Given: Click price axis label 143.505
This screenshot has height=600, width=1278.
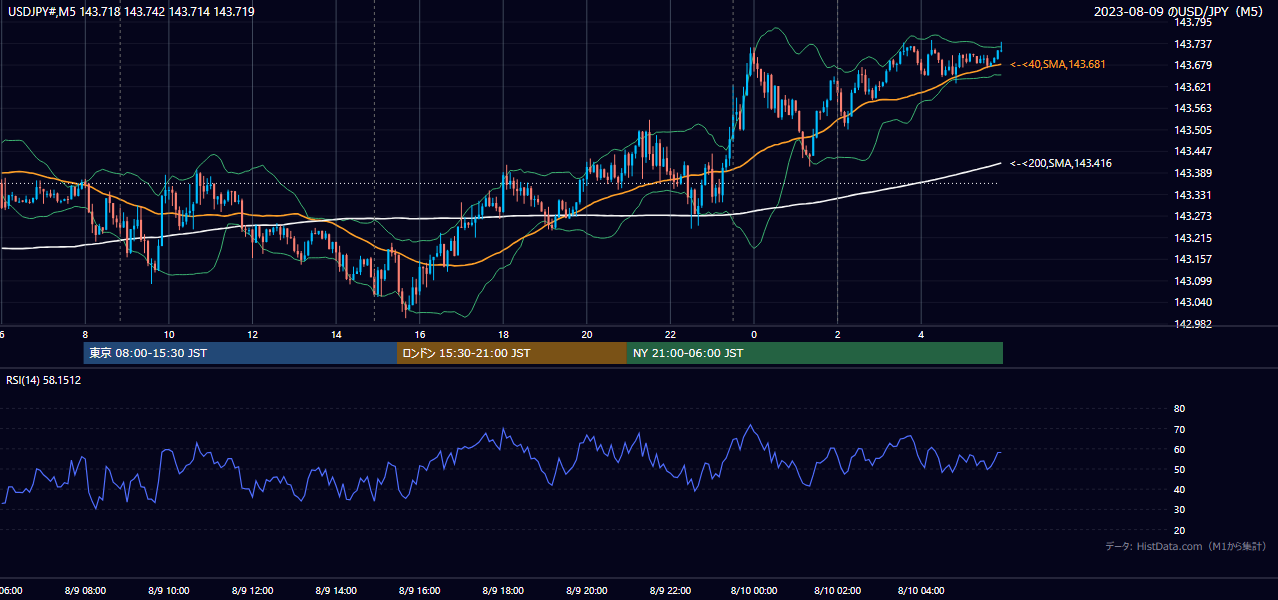Looking at the screenshot, I should [1193, 130].
